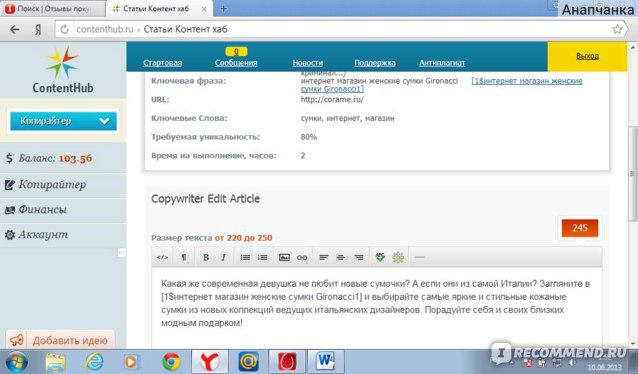638x374 pixels.
Task: Select the Статьи Контент хаб tab
Action: pos(156,9)
